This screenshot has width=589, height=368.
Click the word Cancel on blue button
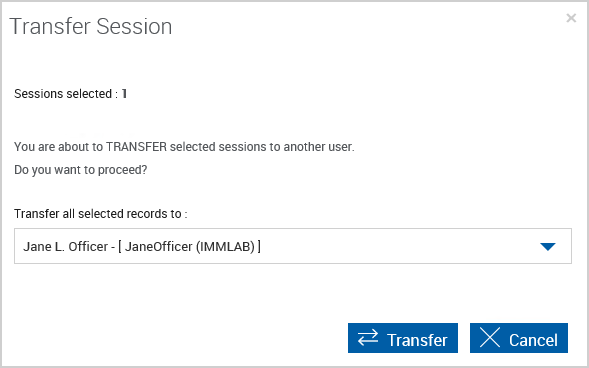click(533, 340)
